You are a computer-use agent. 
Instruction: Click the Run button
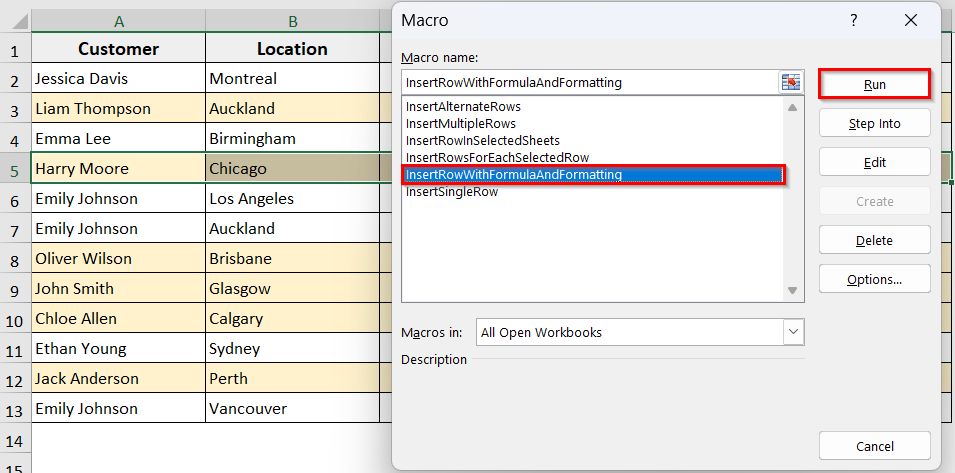[874, 85]
